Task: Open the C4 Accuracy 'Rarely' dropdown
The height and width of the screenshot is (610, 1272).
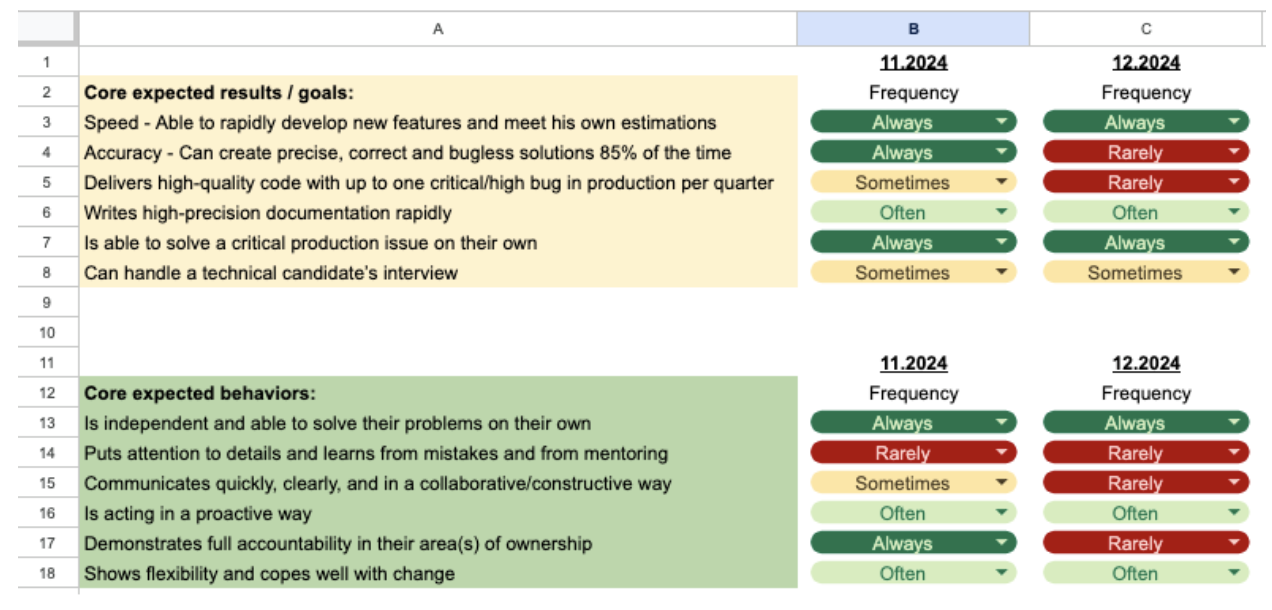Action: [1146, 152]
